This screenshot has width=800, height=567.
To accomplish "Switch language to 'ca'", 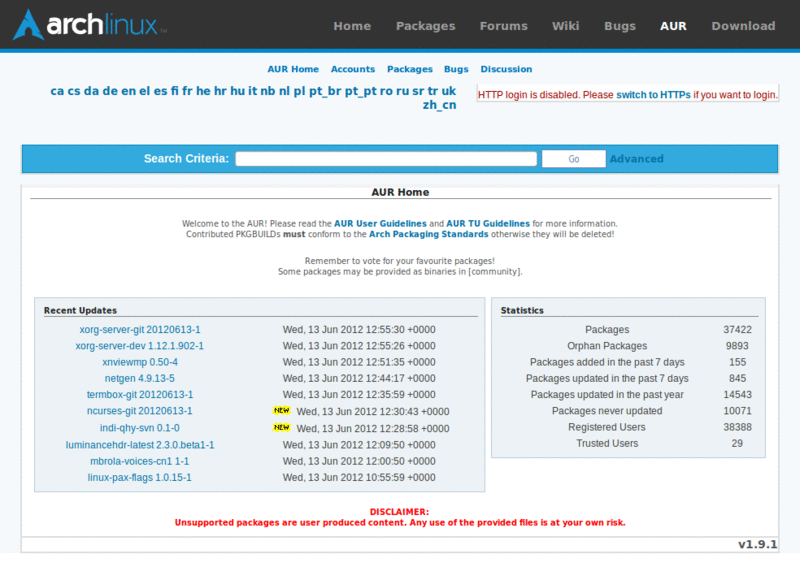I will tap(57, 91).
